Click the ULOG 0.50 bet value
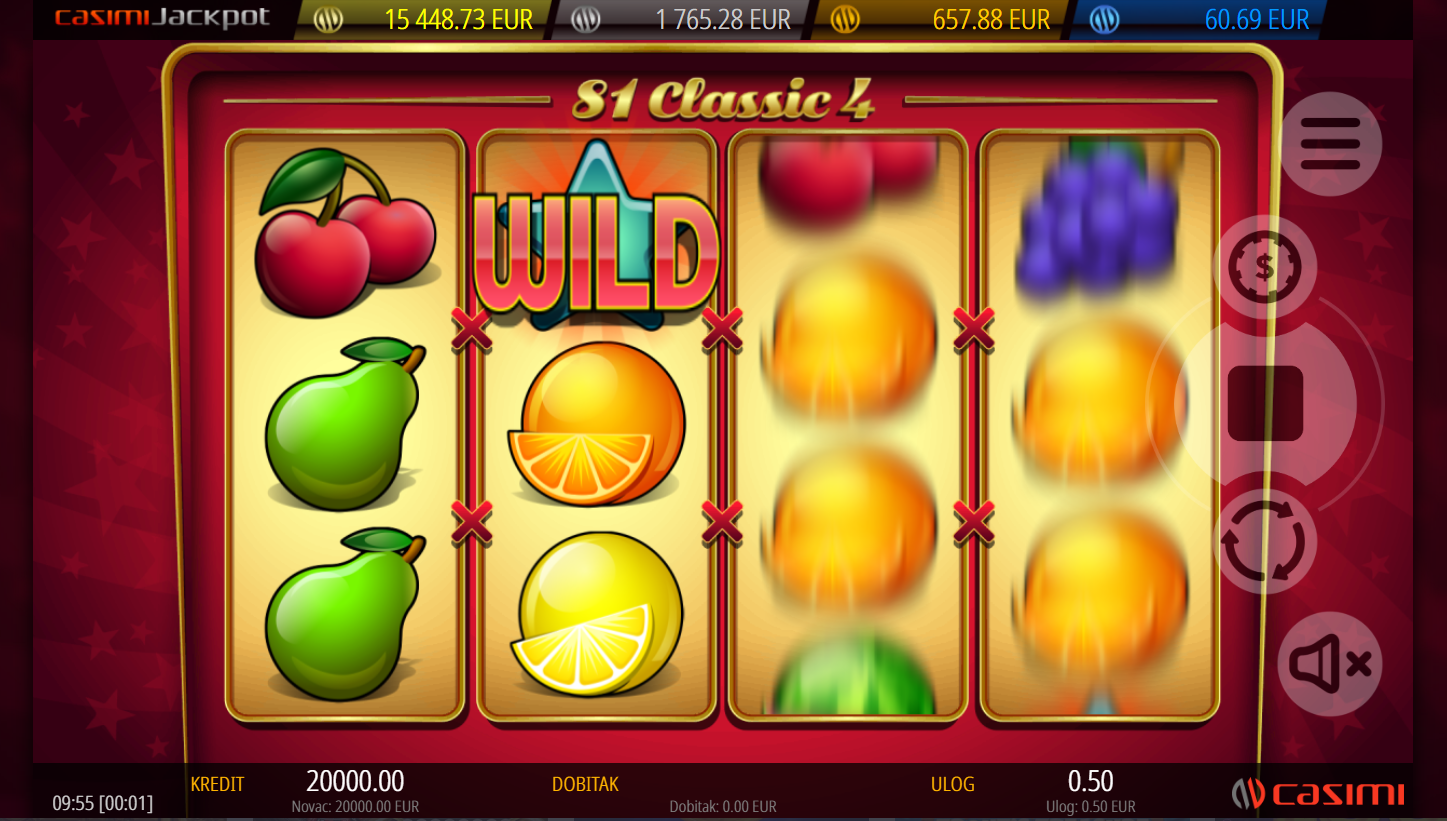This screenshot has width=1447, height=821. [x=1090, y=781]
